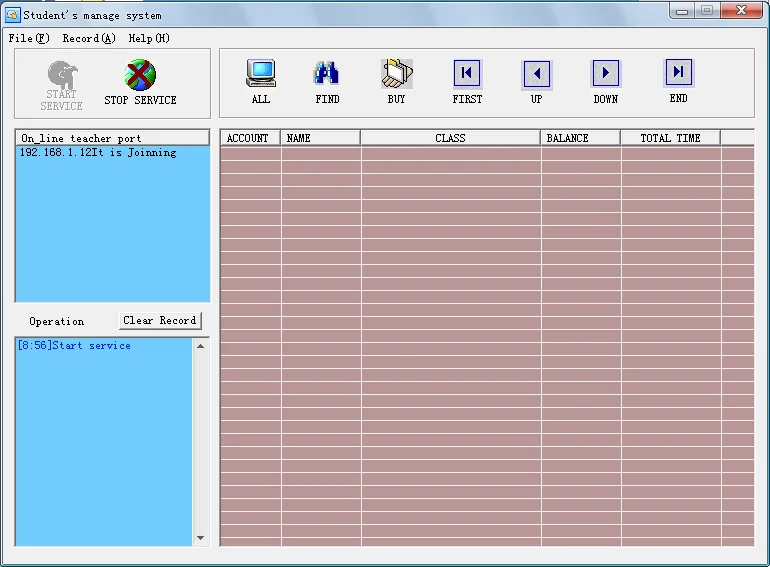Click the BUY toolbar icon
Screen dimensions: 770x567
pos(396,74)
